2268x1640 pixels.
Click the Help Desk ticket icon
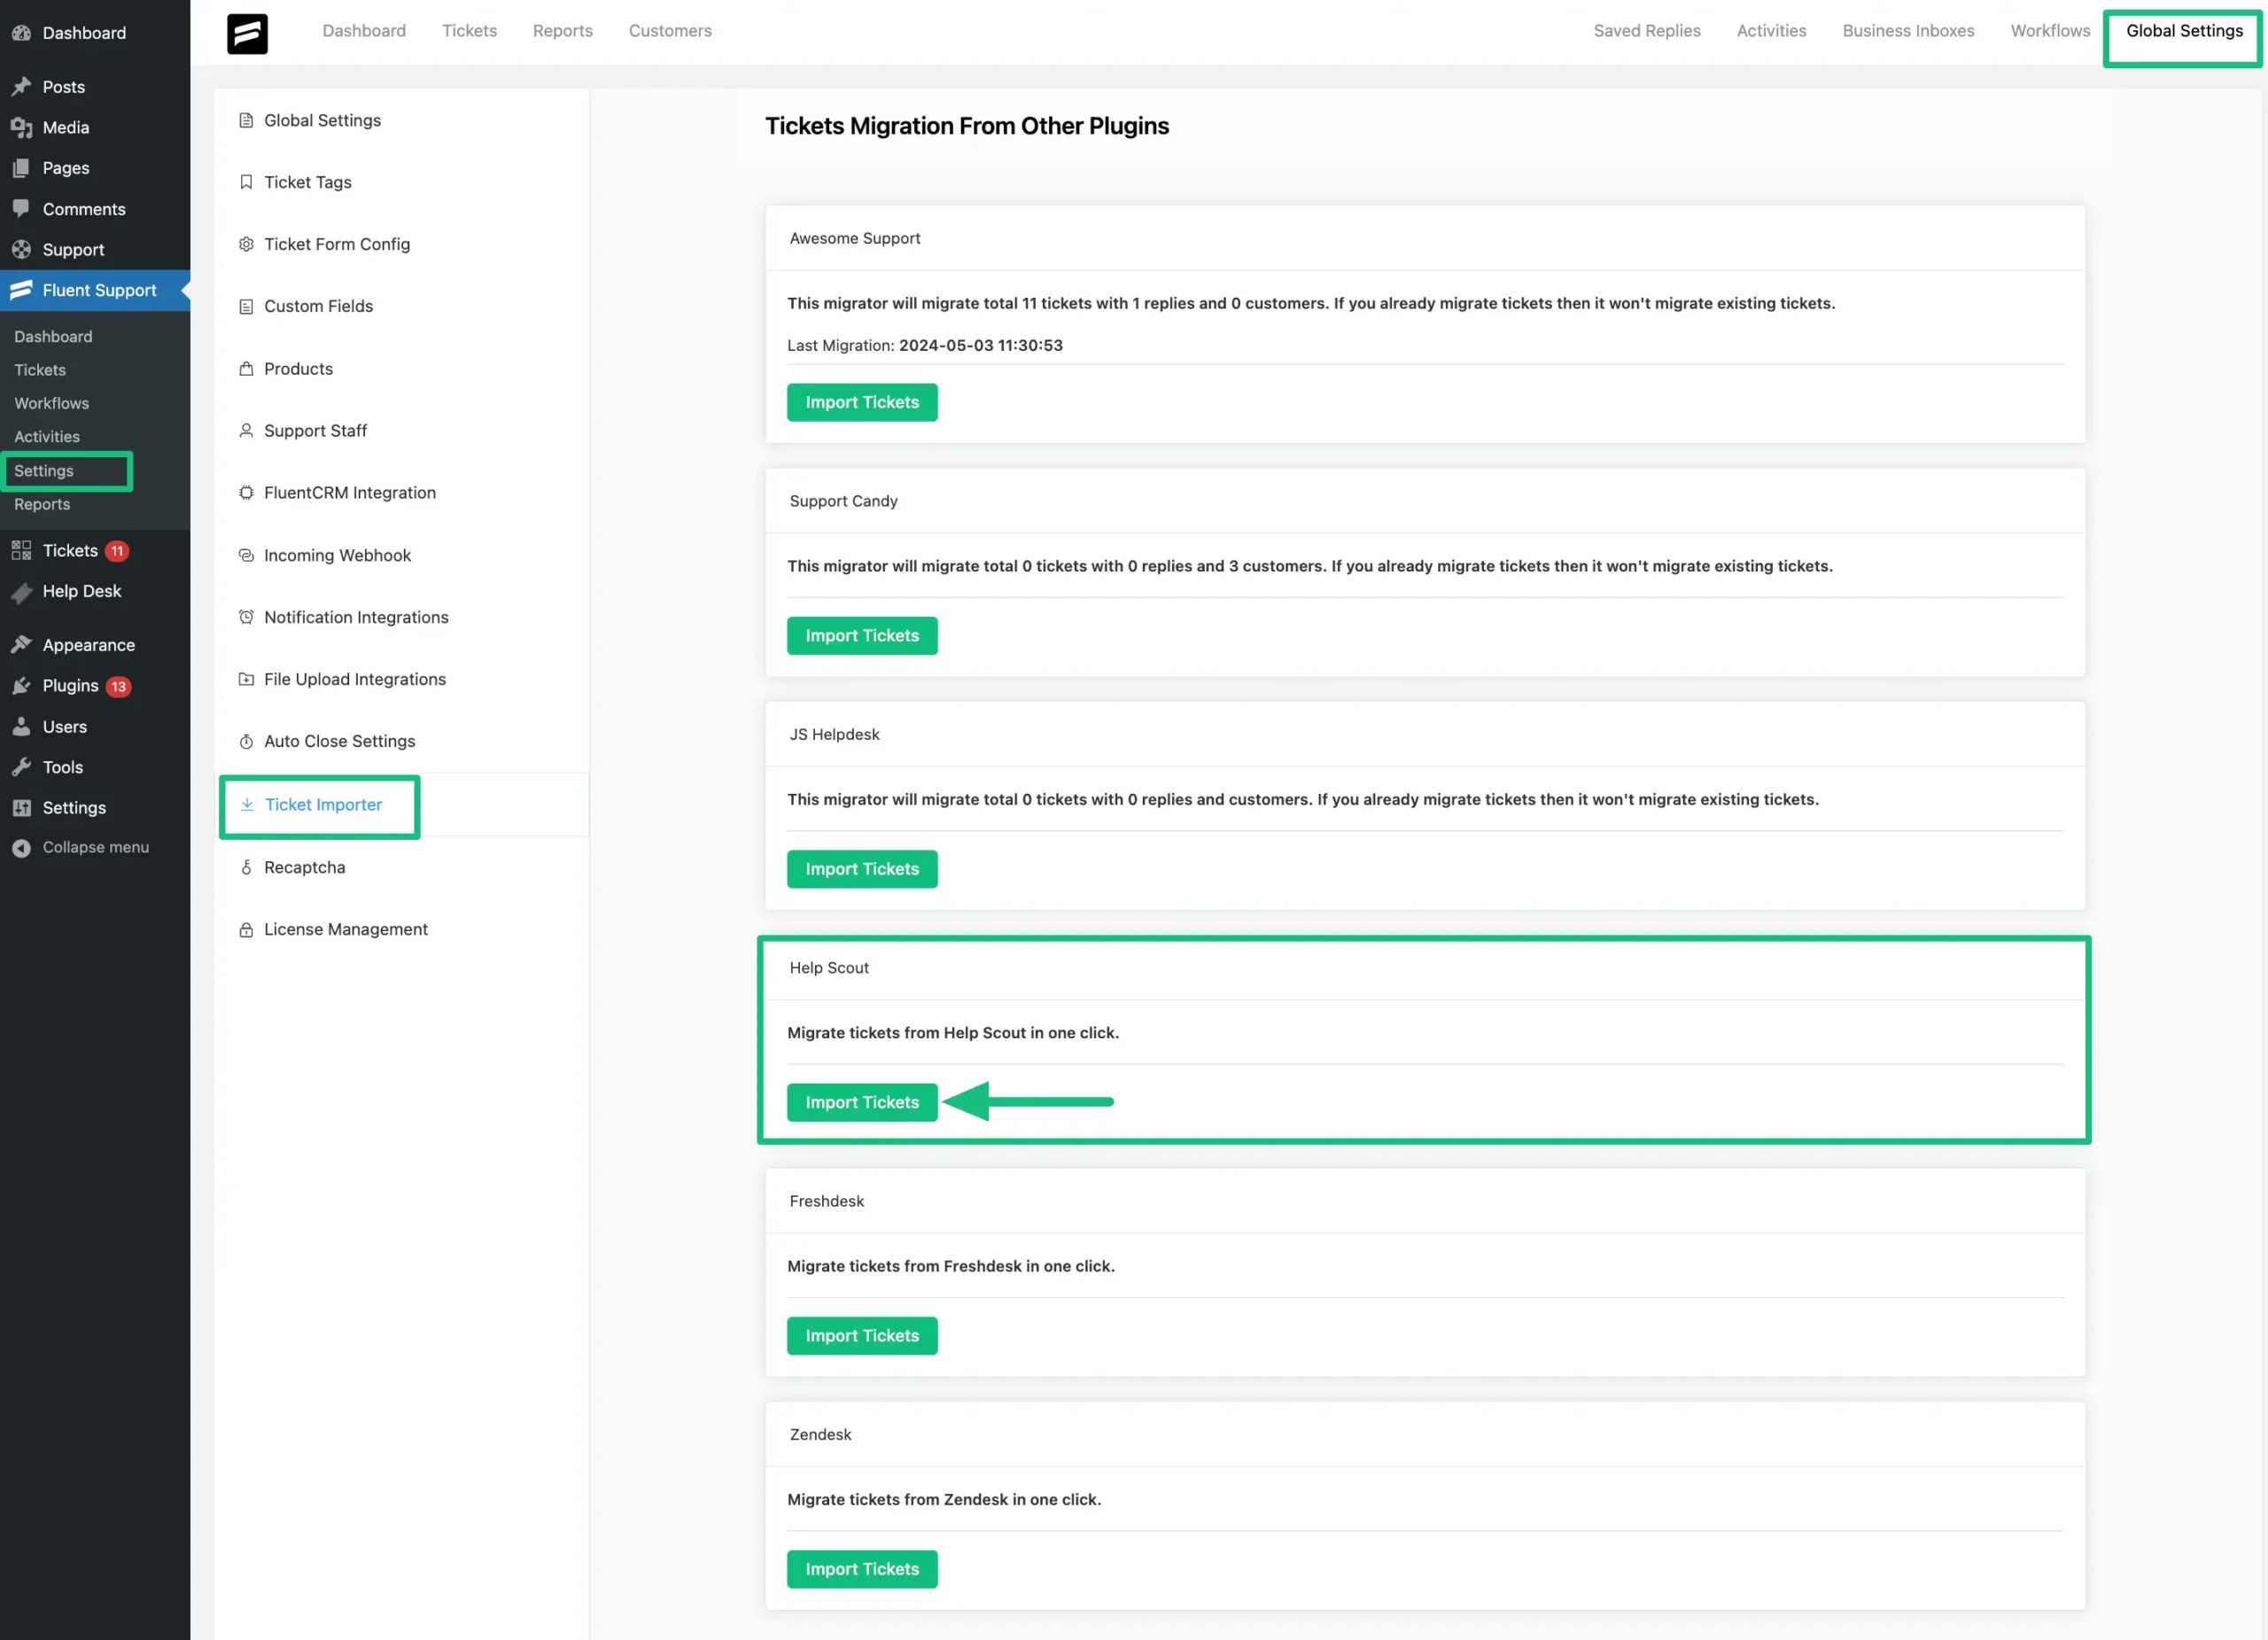tap(21, 592)
